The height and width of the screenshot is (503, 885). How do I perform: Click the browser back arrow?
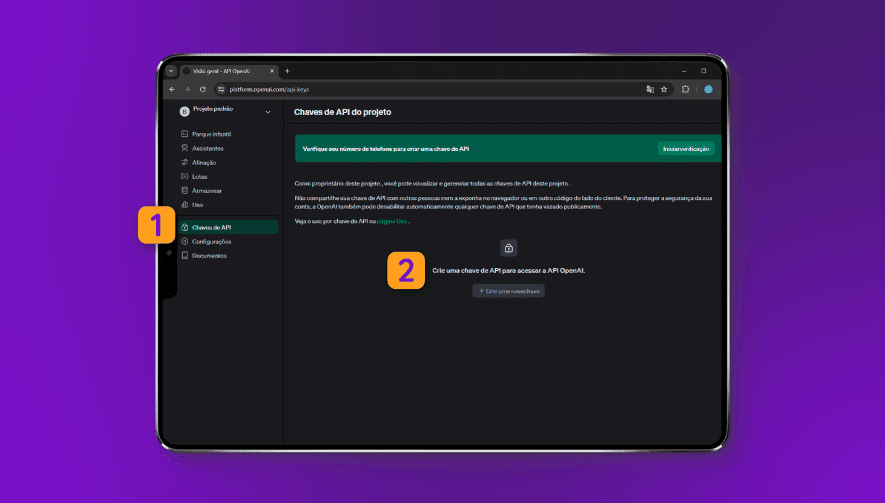pyautogui.click(x=172, y=89)
